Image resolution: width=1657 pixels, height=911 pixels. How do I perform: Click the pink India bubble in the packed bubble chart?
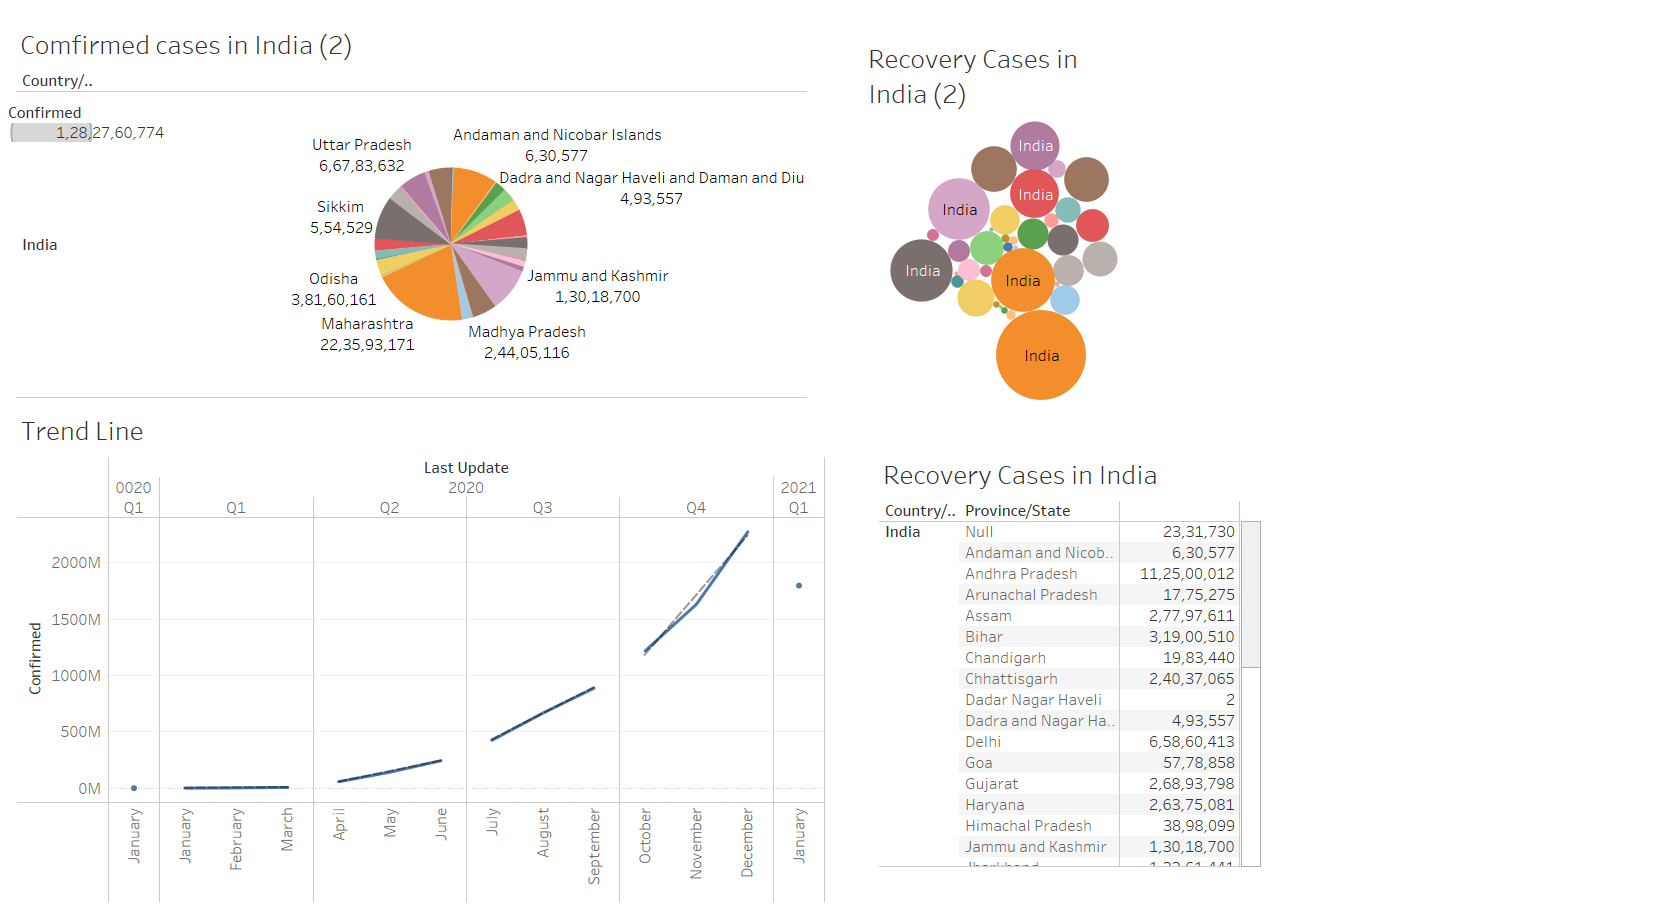tap(957, 210)
